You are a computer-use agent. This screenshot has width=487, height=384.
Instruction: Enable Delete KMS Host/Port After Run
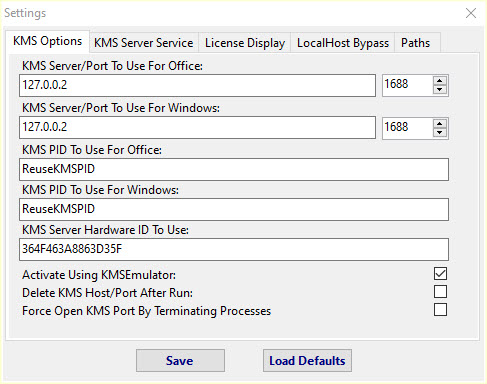pyautogui.click(x=440, y=292)
